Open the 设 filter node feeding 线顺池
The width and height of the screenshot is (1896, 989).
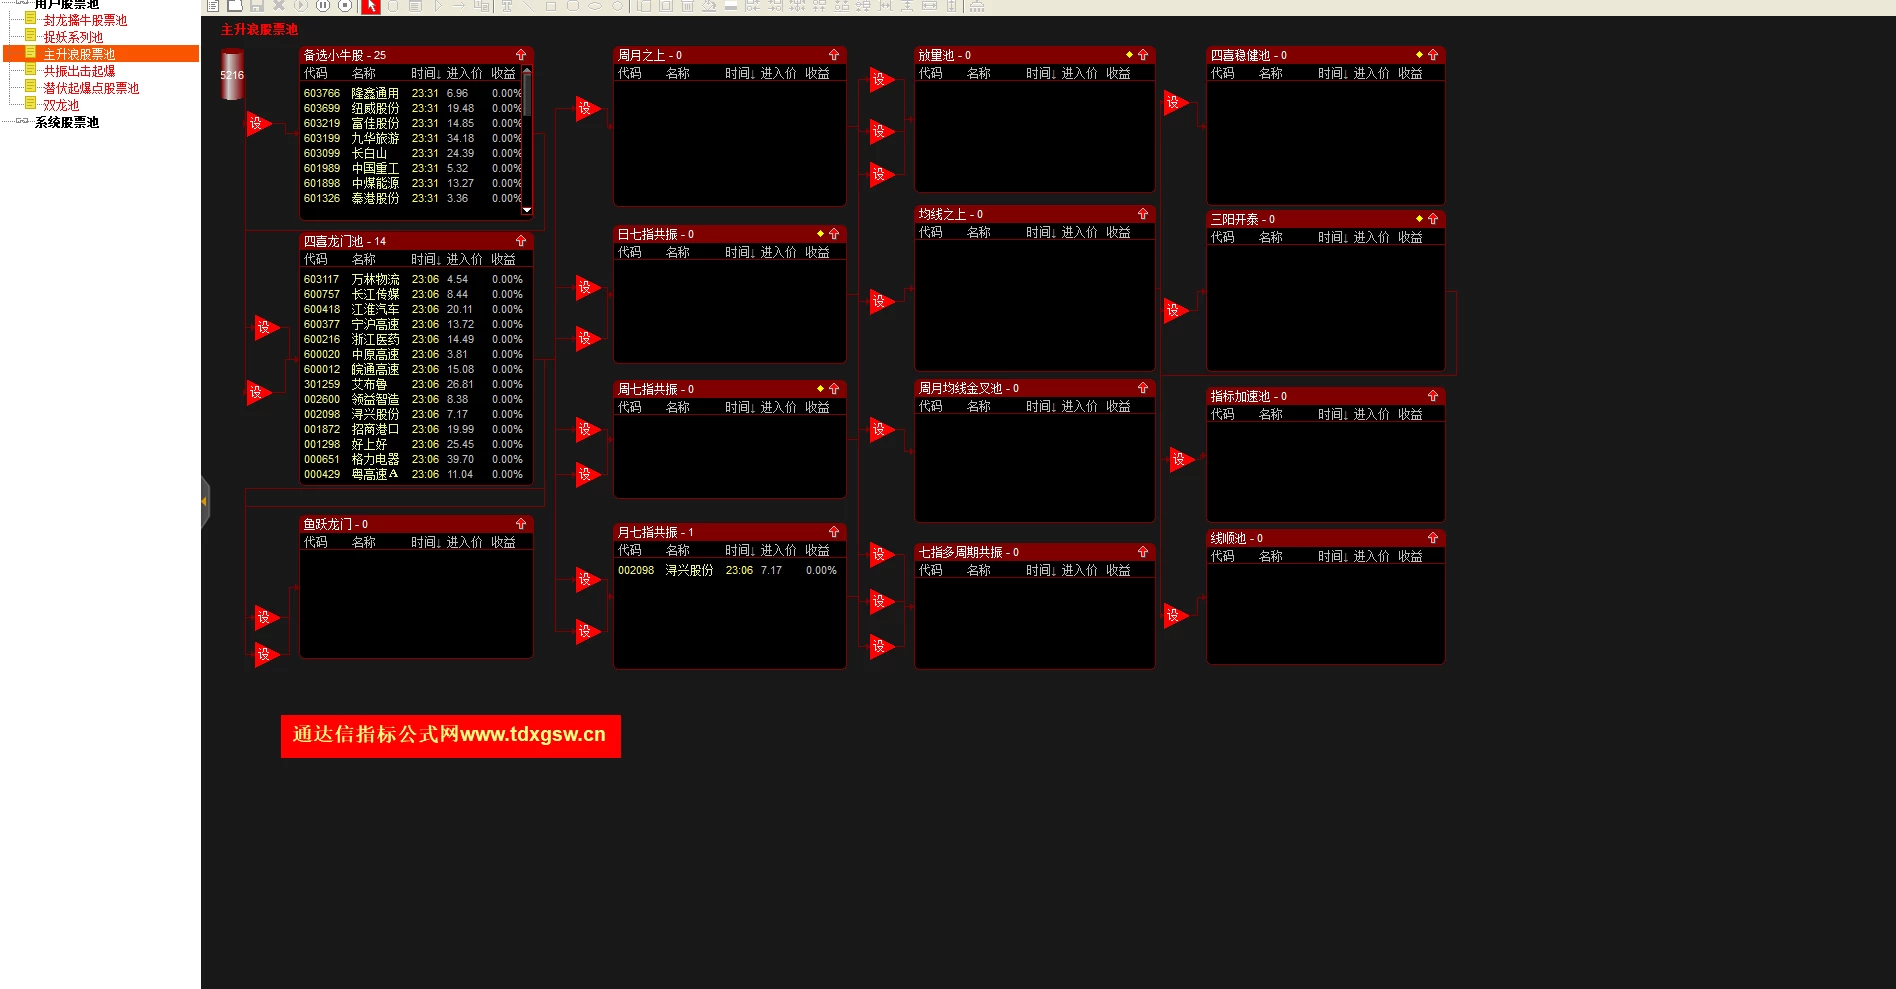pos(1175,615)
